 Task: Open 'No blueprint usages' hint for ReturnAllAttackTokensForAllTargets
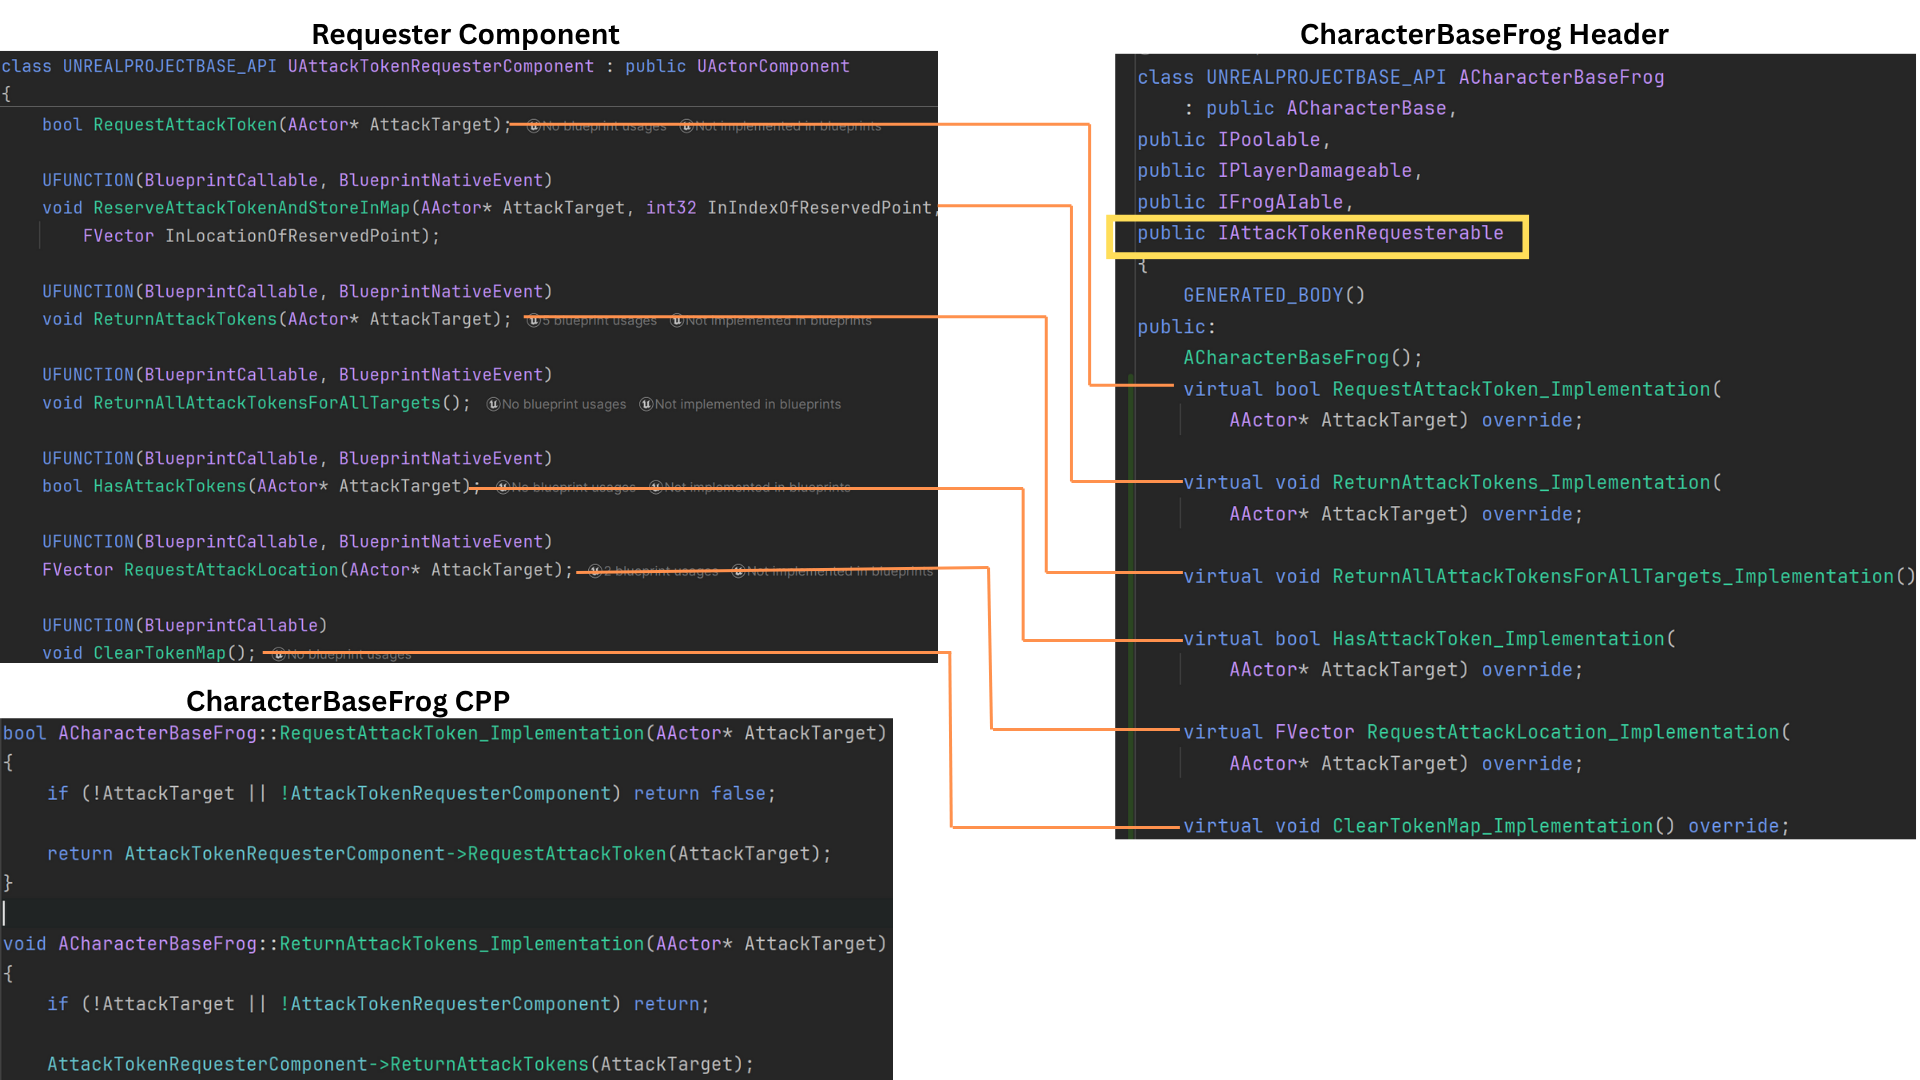[563, 404]
